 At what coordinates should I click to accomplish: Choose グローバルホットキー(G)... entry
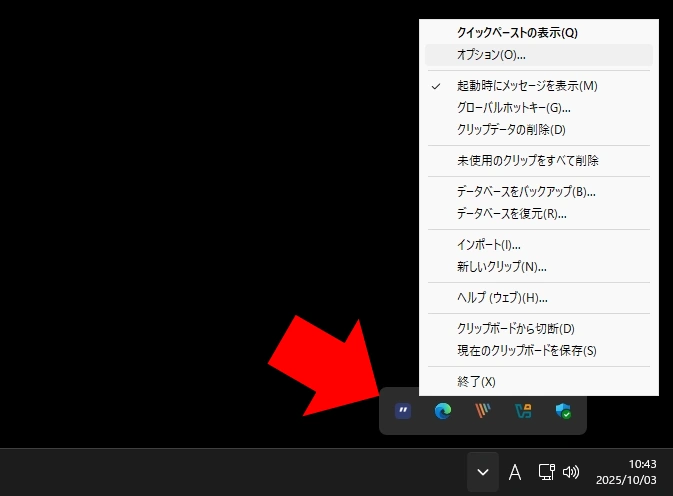point(514,108)
